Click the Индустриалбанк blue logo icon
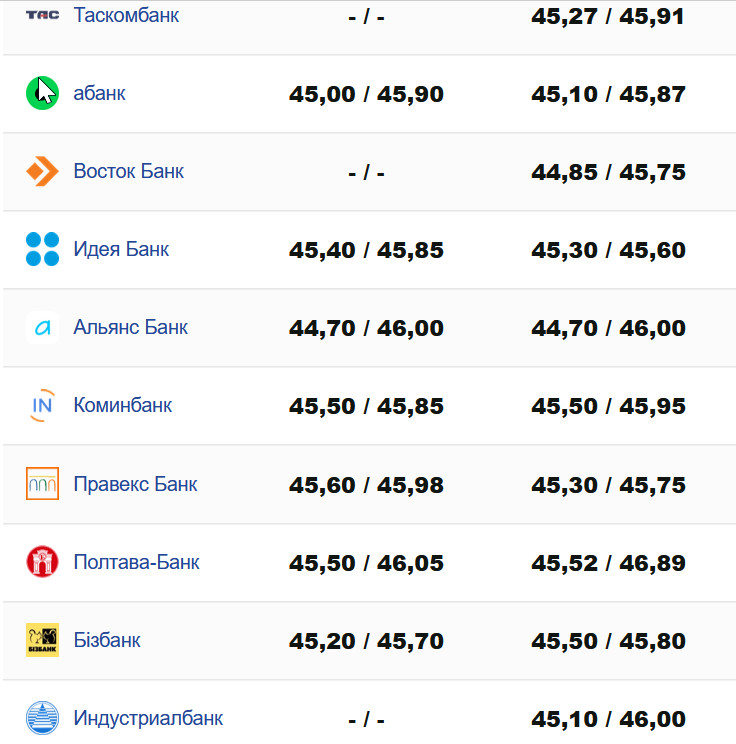The image size is (736, 744). tap(42, 718)
